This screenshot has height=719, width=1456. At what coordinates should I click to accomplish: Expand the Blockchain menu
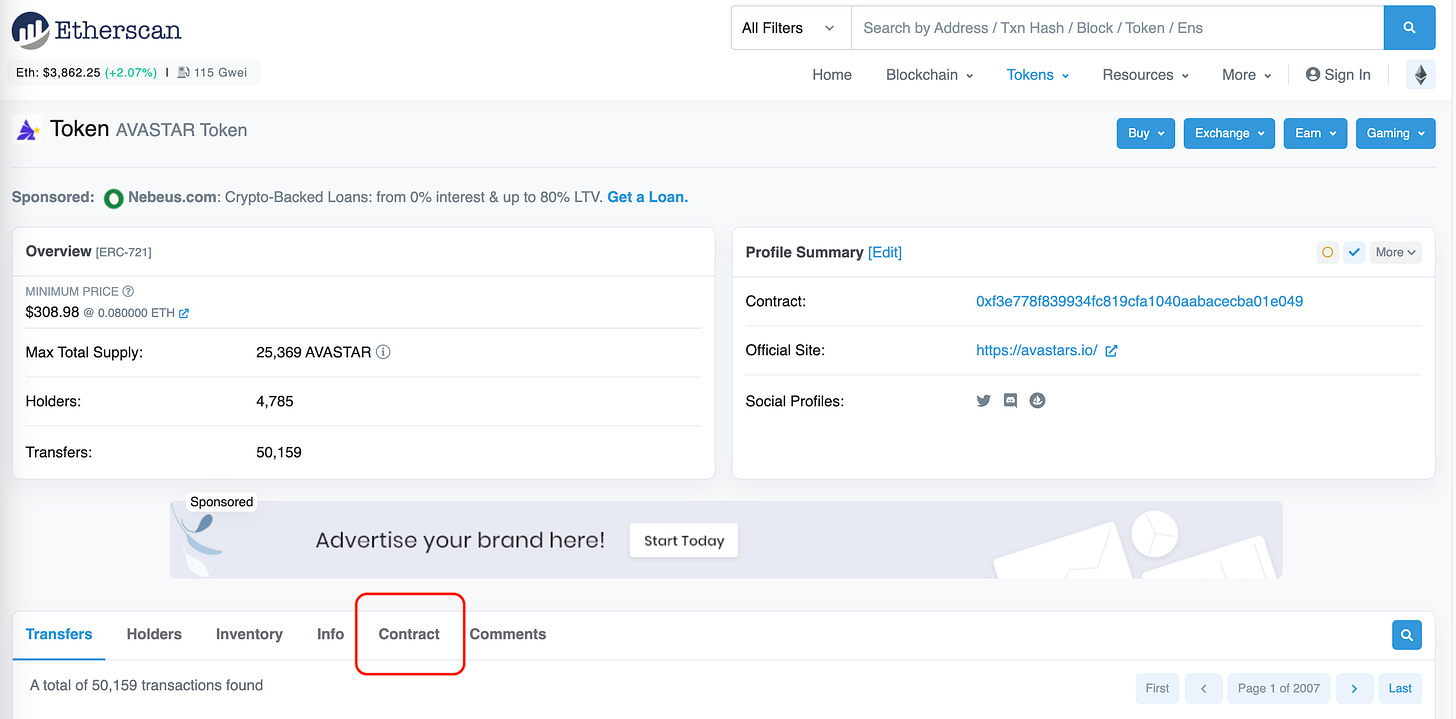[929, 75]
